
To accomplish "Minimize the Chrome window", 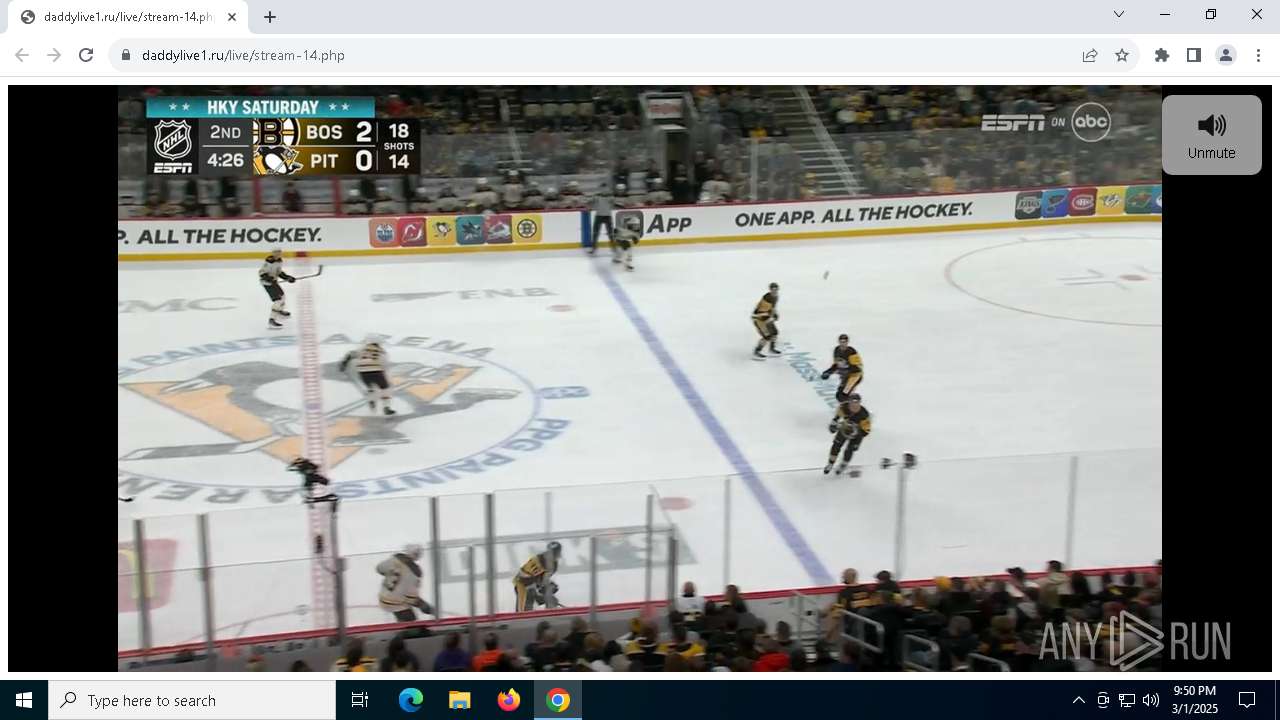I will (1165, 14).
